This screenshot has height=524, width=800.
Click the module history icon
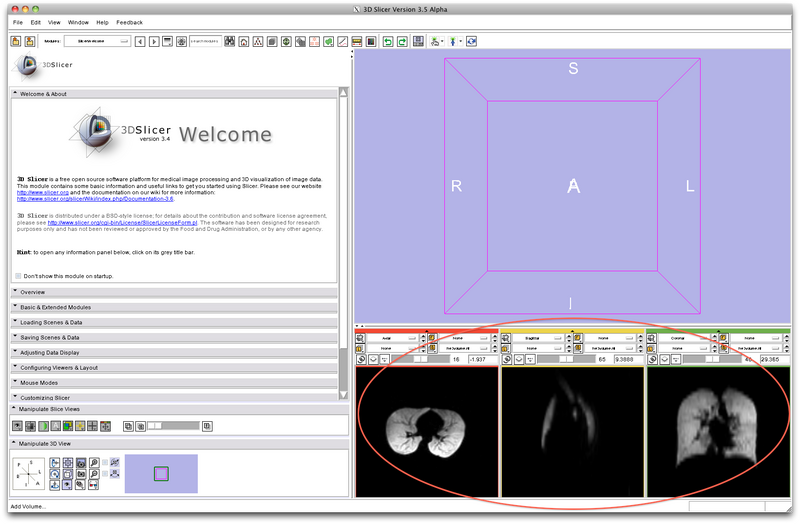point(167,42)
